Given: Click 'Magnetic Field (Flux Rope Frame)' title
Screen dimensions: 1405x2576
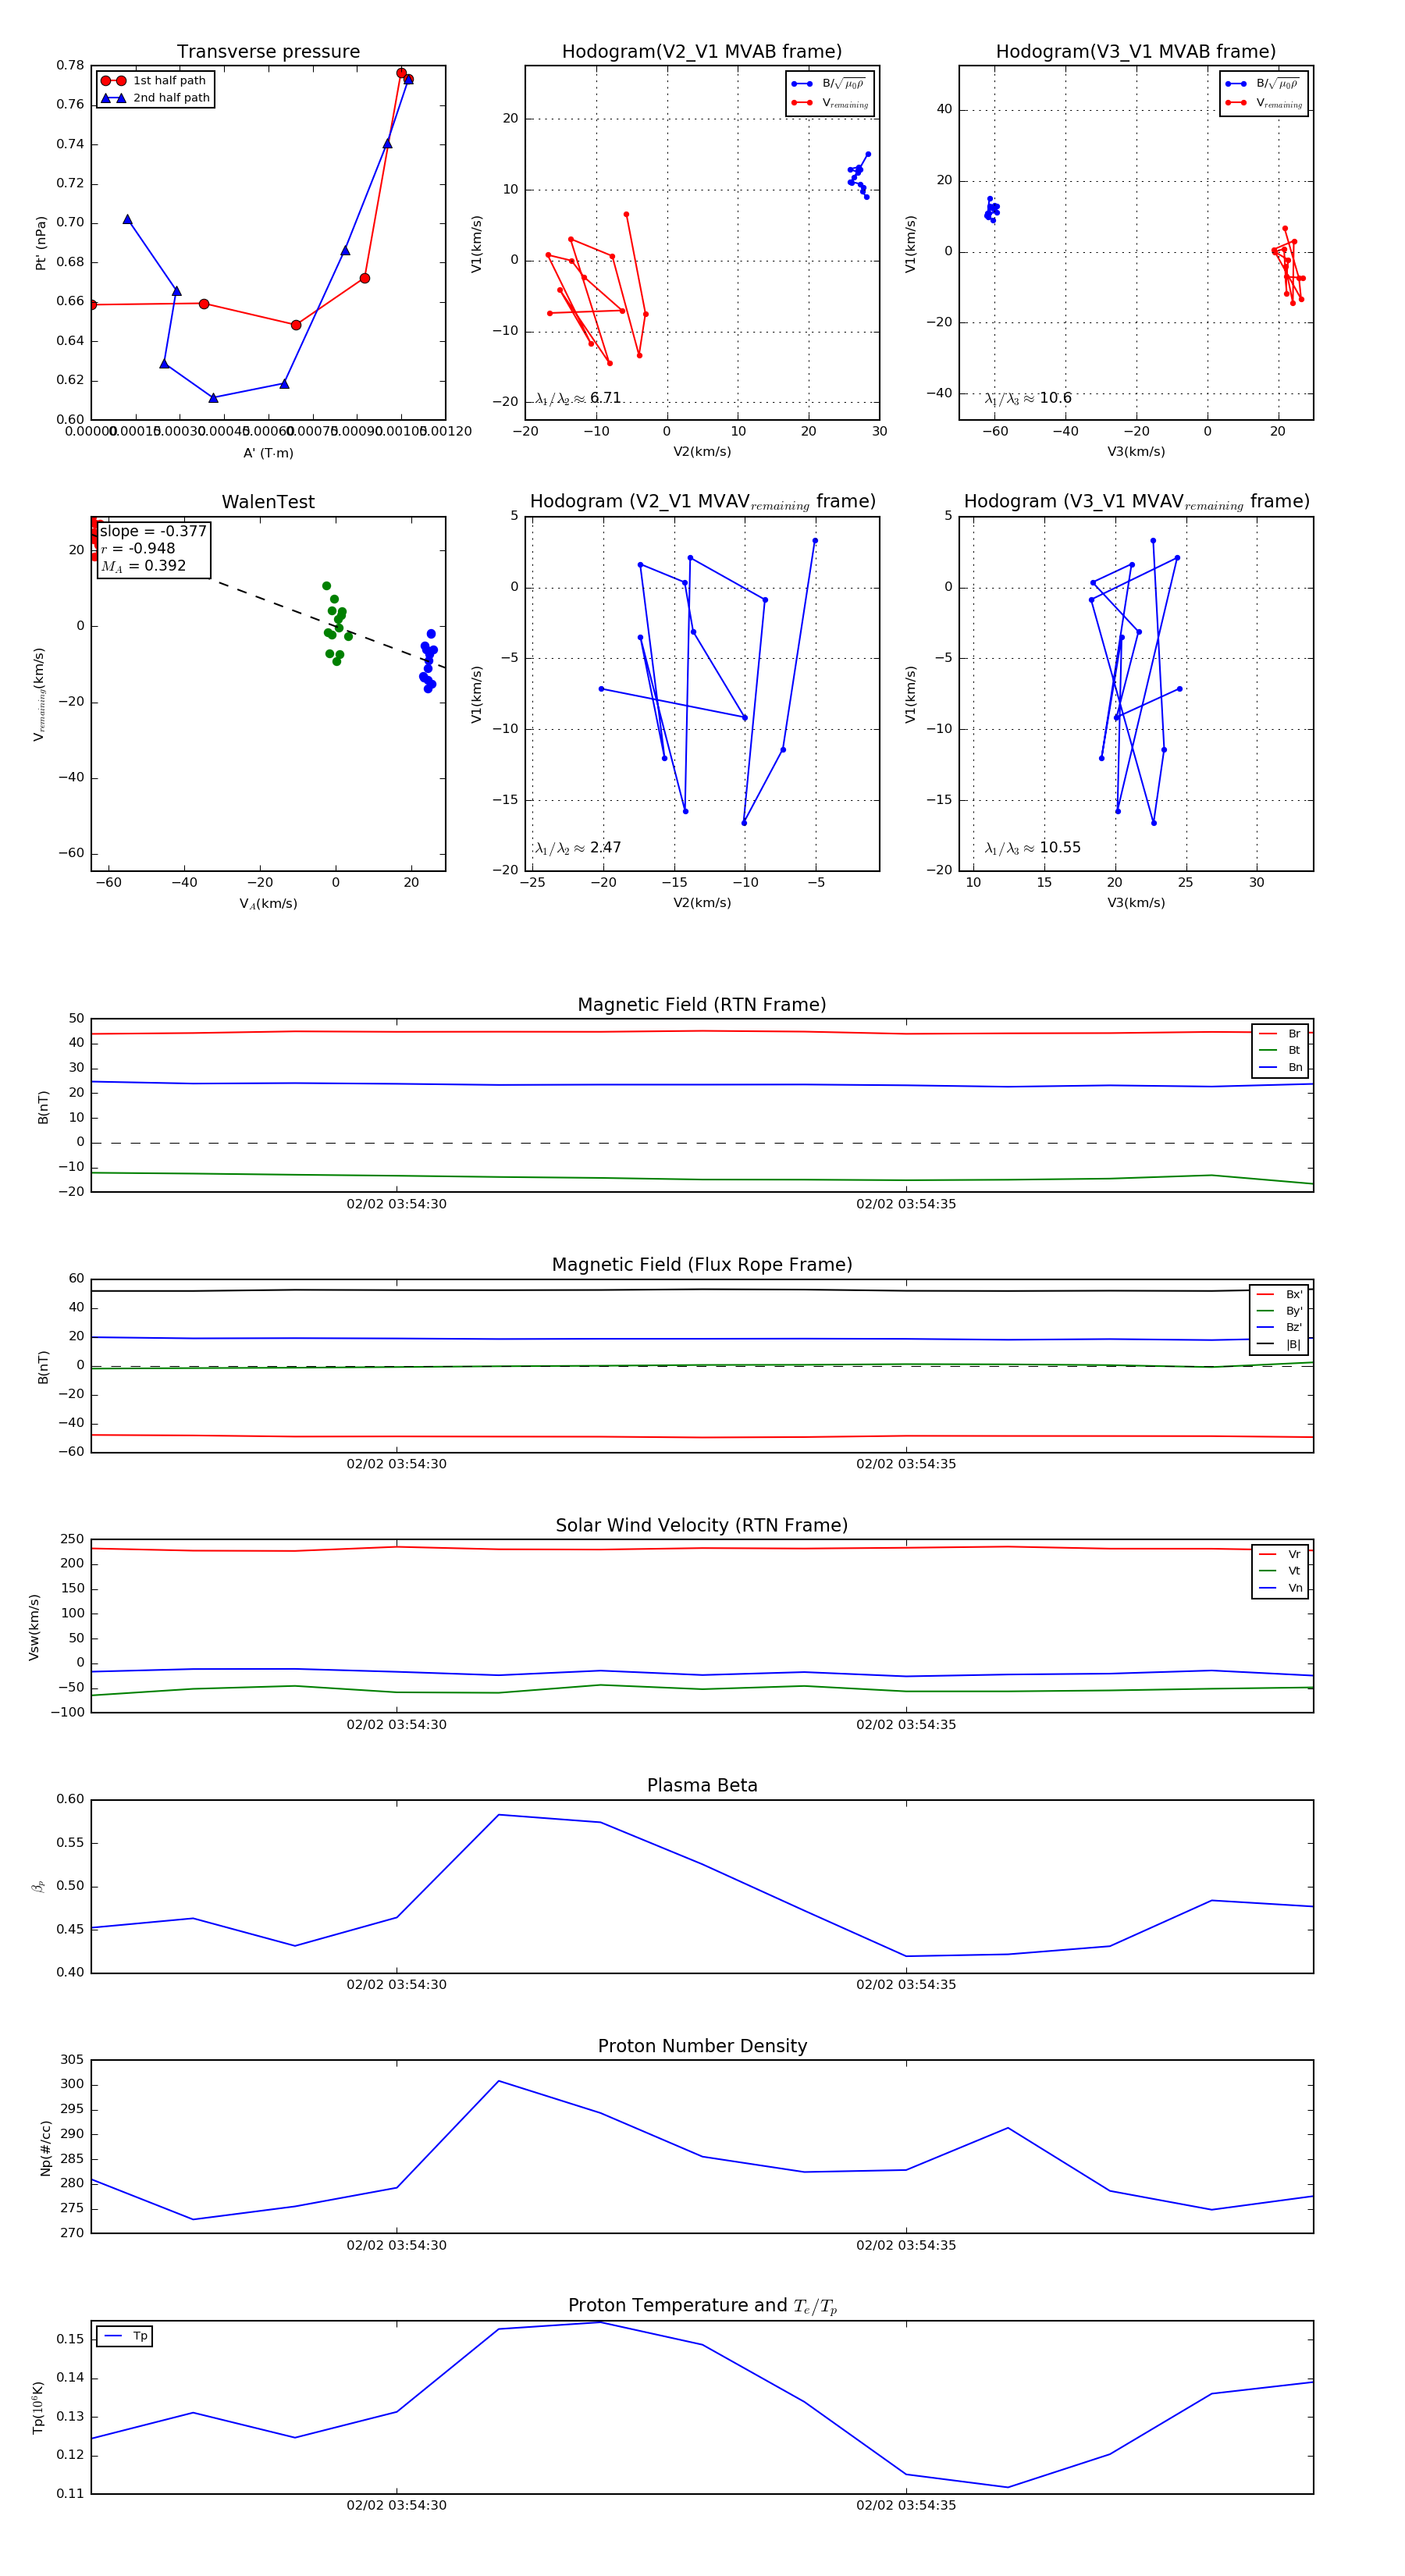Looking at the screenshot, I should tap(702, 1265).
